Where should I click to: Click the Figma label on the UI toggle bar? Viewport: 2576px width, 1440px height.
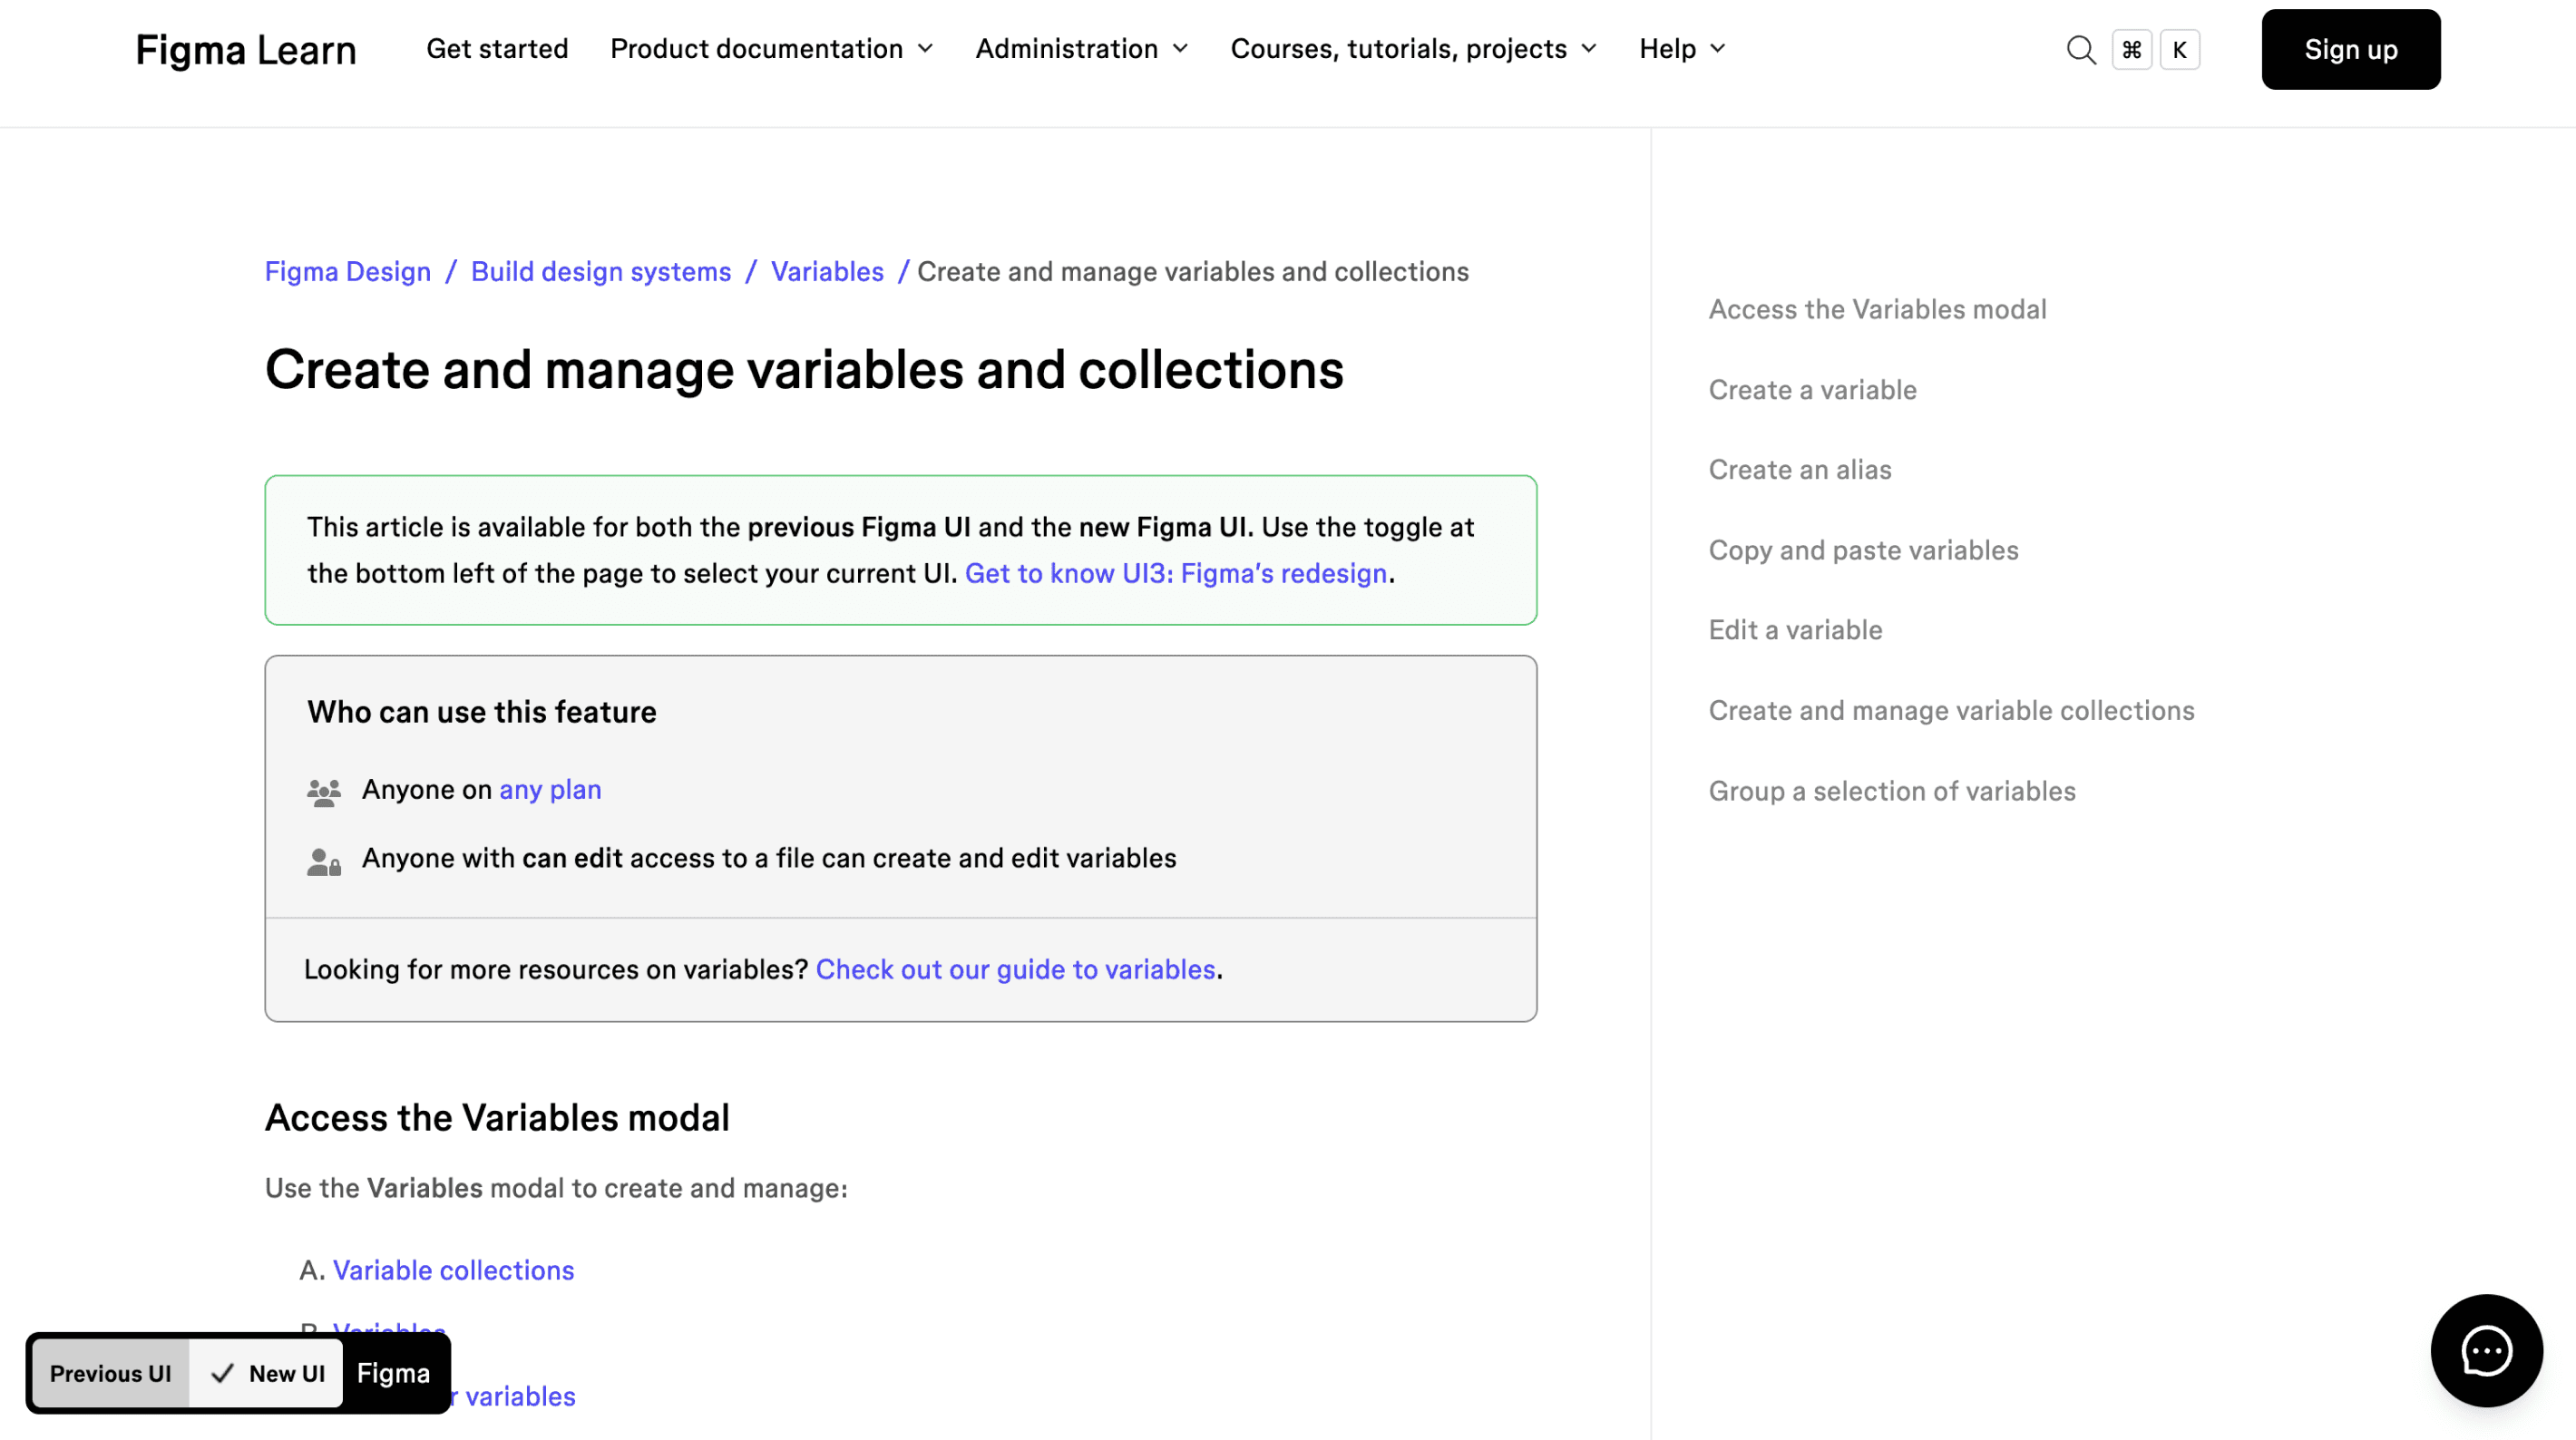coord(393,1373)
